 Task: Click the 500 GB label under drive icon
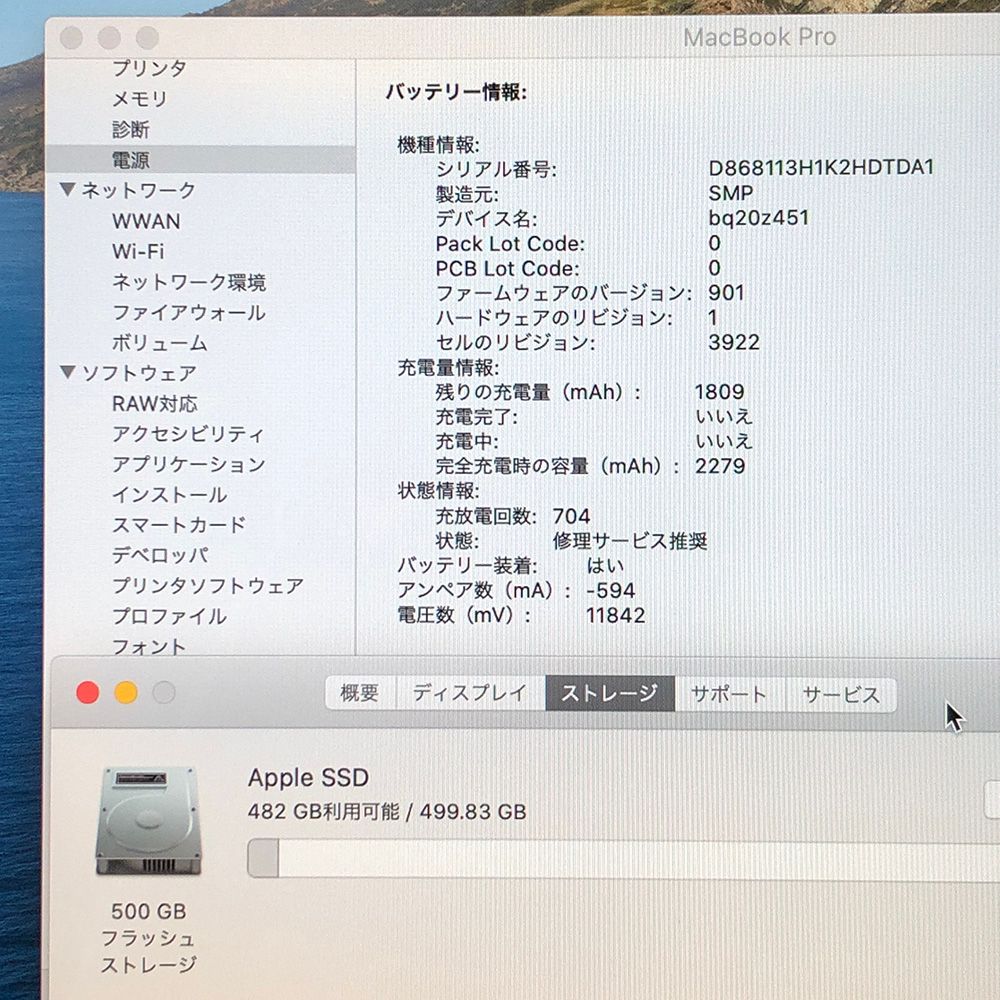pos(149,912)
